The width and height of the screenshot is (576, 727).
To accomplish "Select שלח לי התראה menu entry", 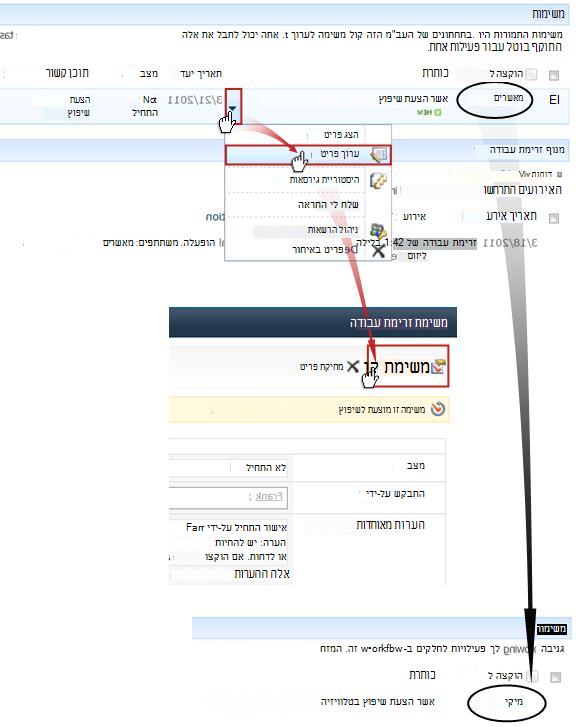I will coord(328,204).
